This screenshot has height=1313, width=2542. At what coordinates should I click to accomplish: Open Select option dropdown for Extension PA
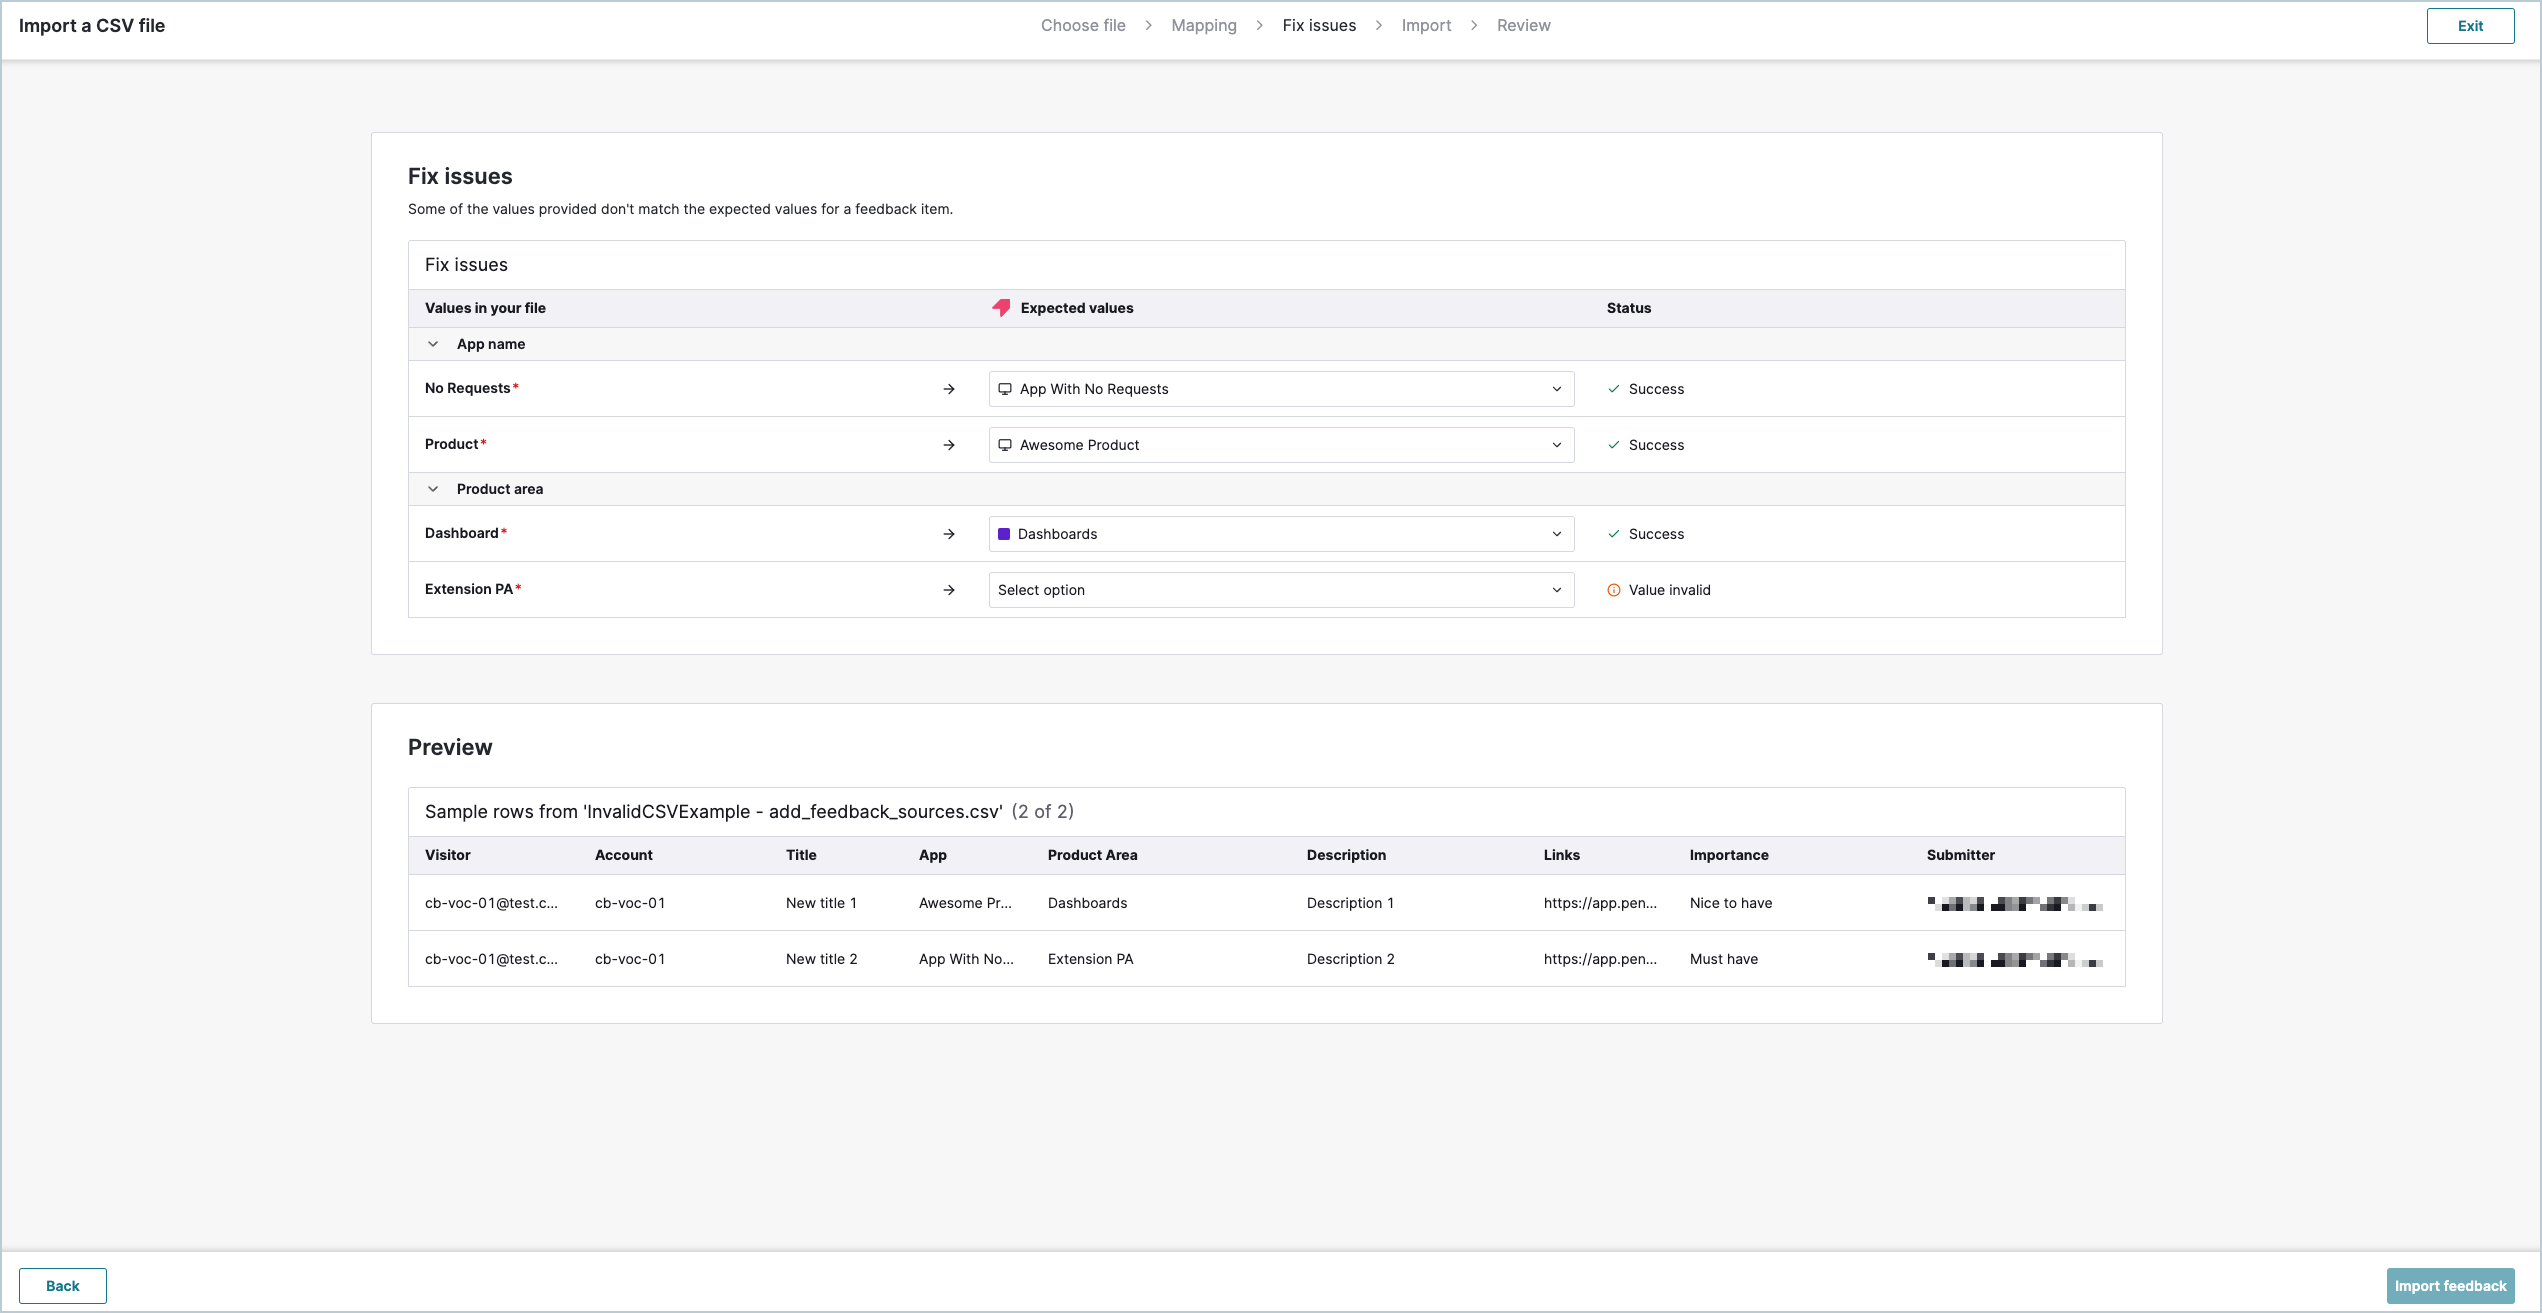1281,590
